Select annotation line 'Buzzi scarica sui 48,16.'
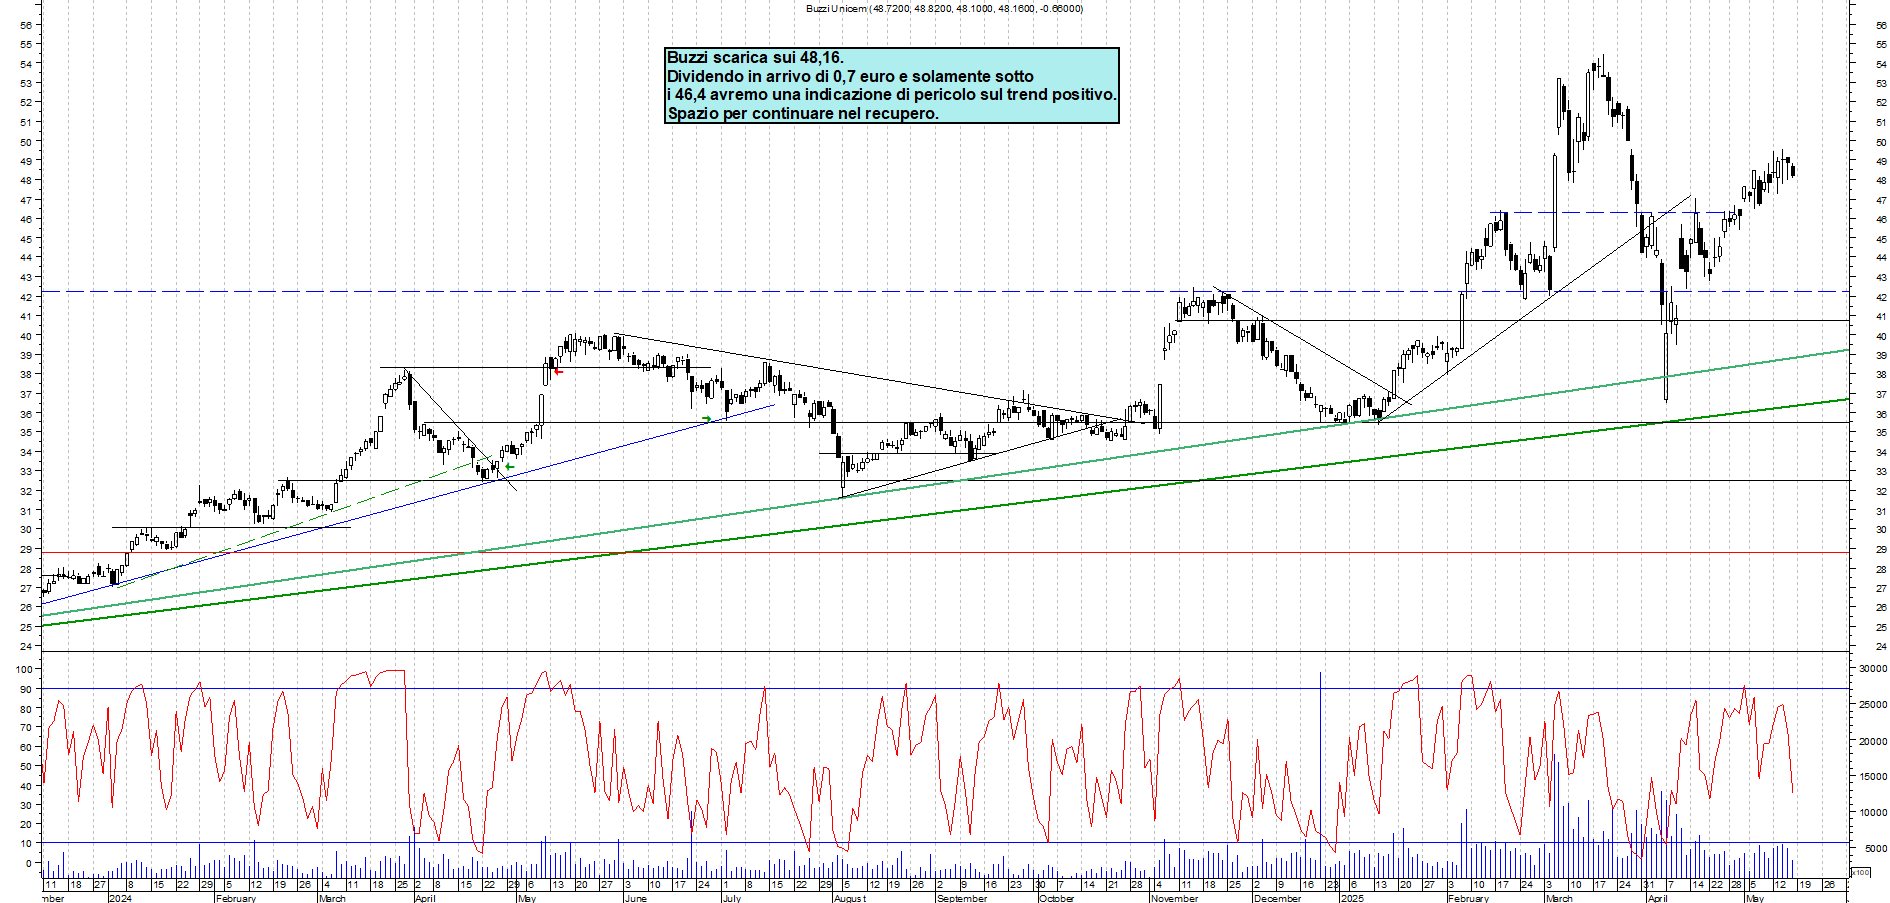The width and height of the screenshot is (1890, 903). [x=755, y=58]
